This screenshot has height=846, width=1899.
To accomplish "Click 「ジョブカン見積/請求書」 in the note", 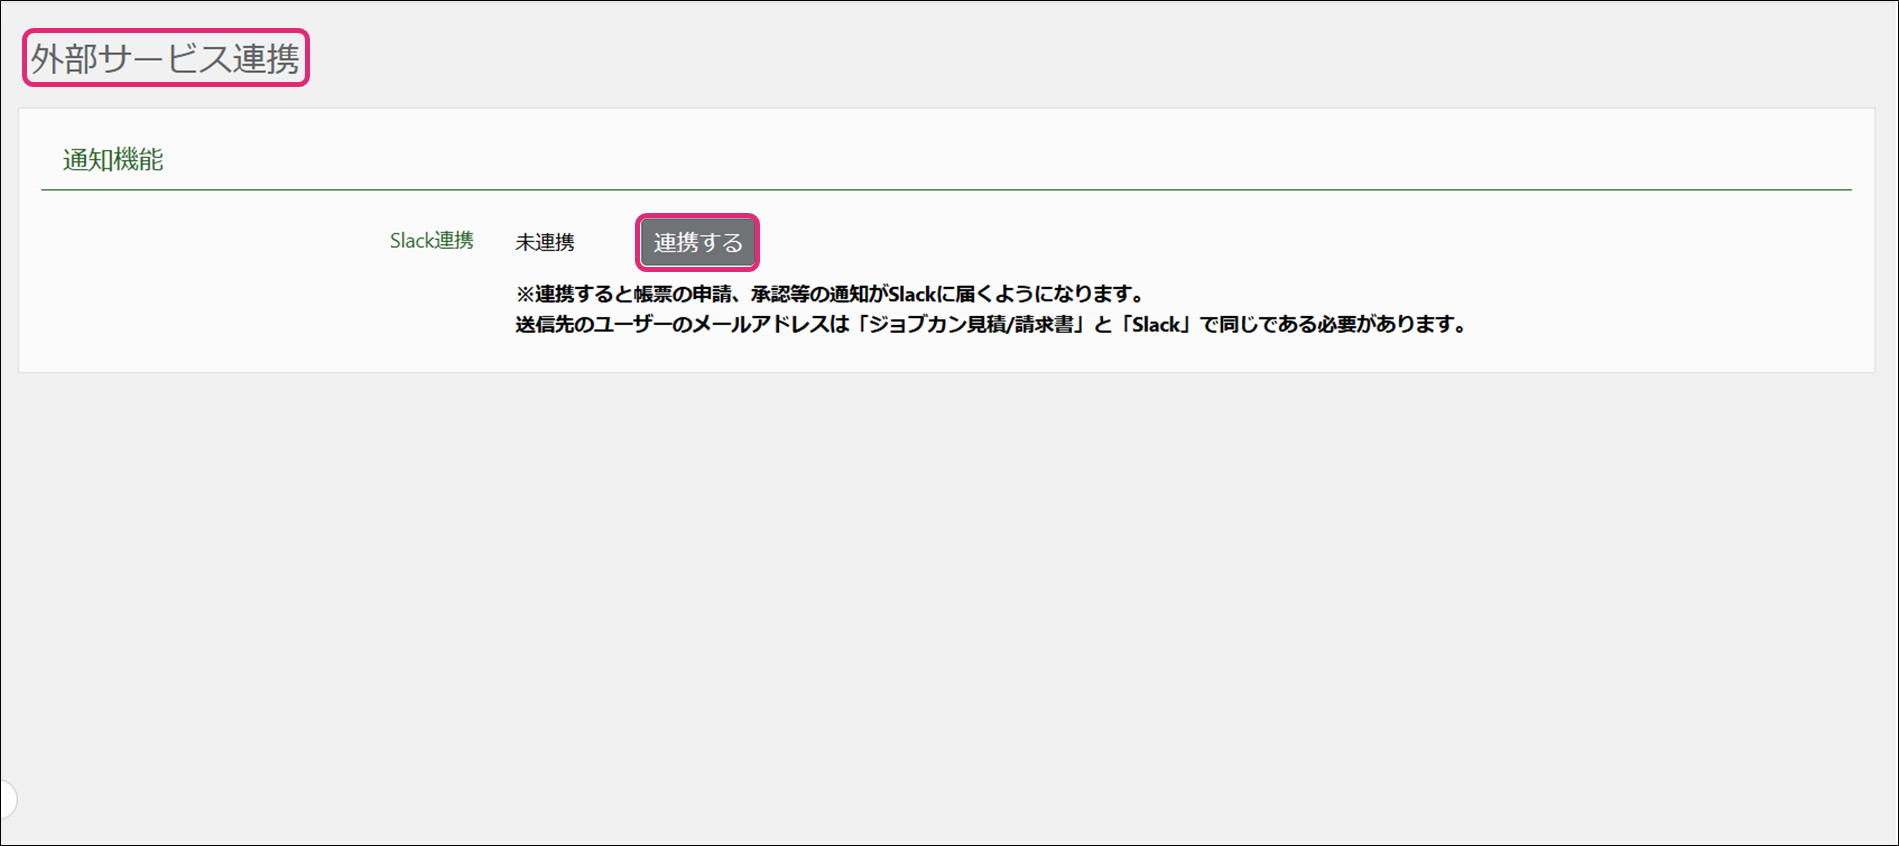I will click(x=972, y=325).
